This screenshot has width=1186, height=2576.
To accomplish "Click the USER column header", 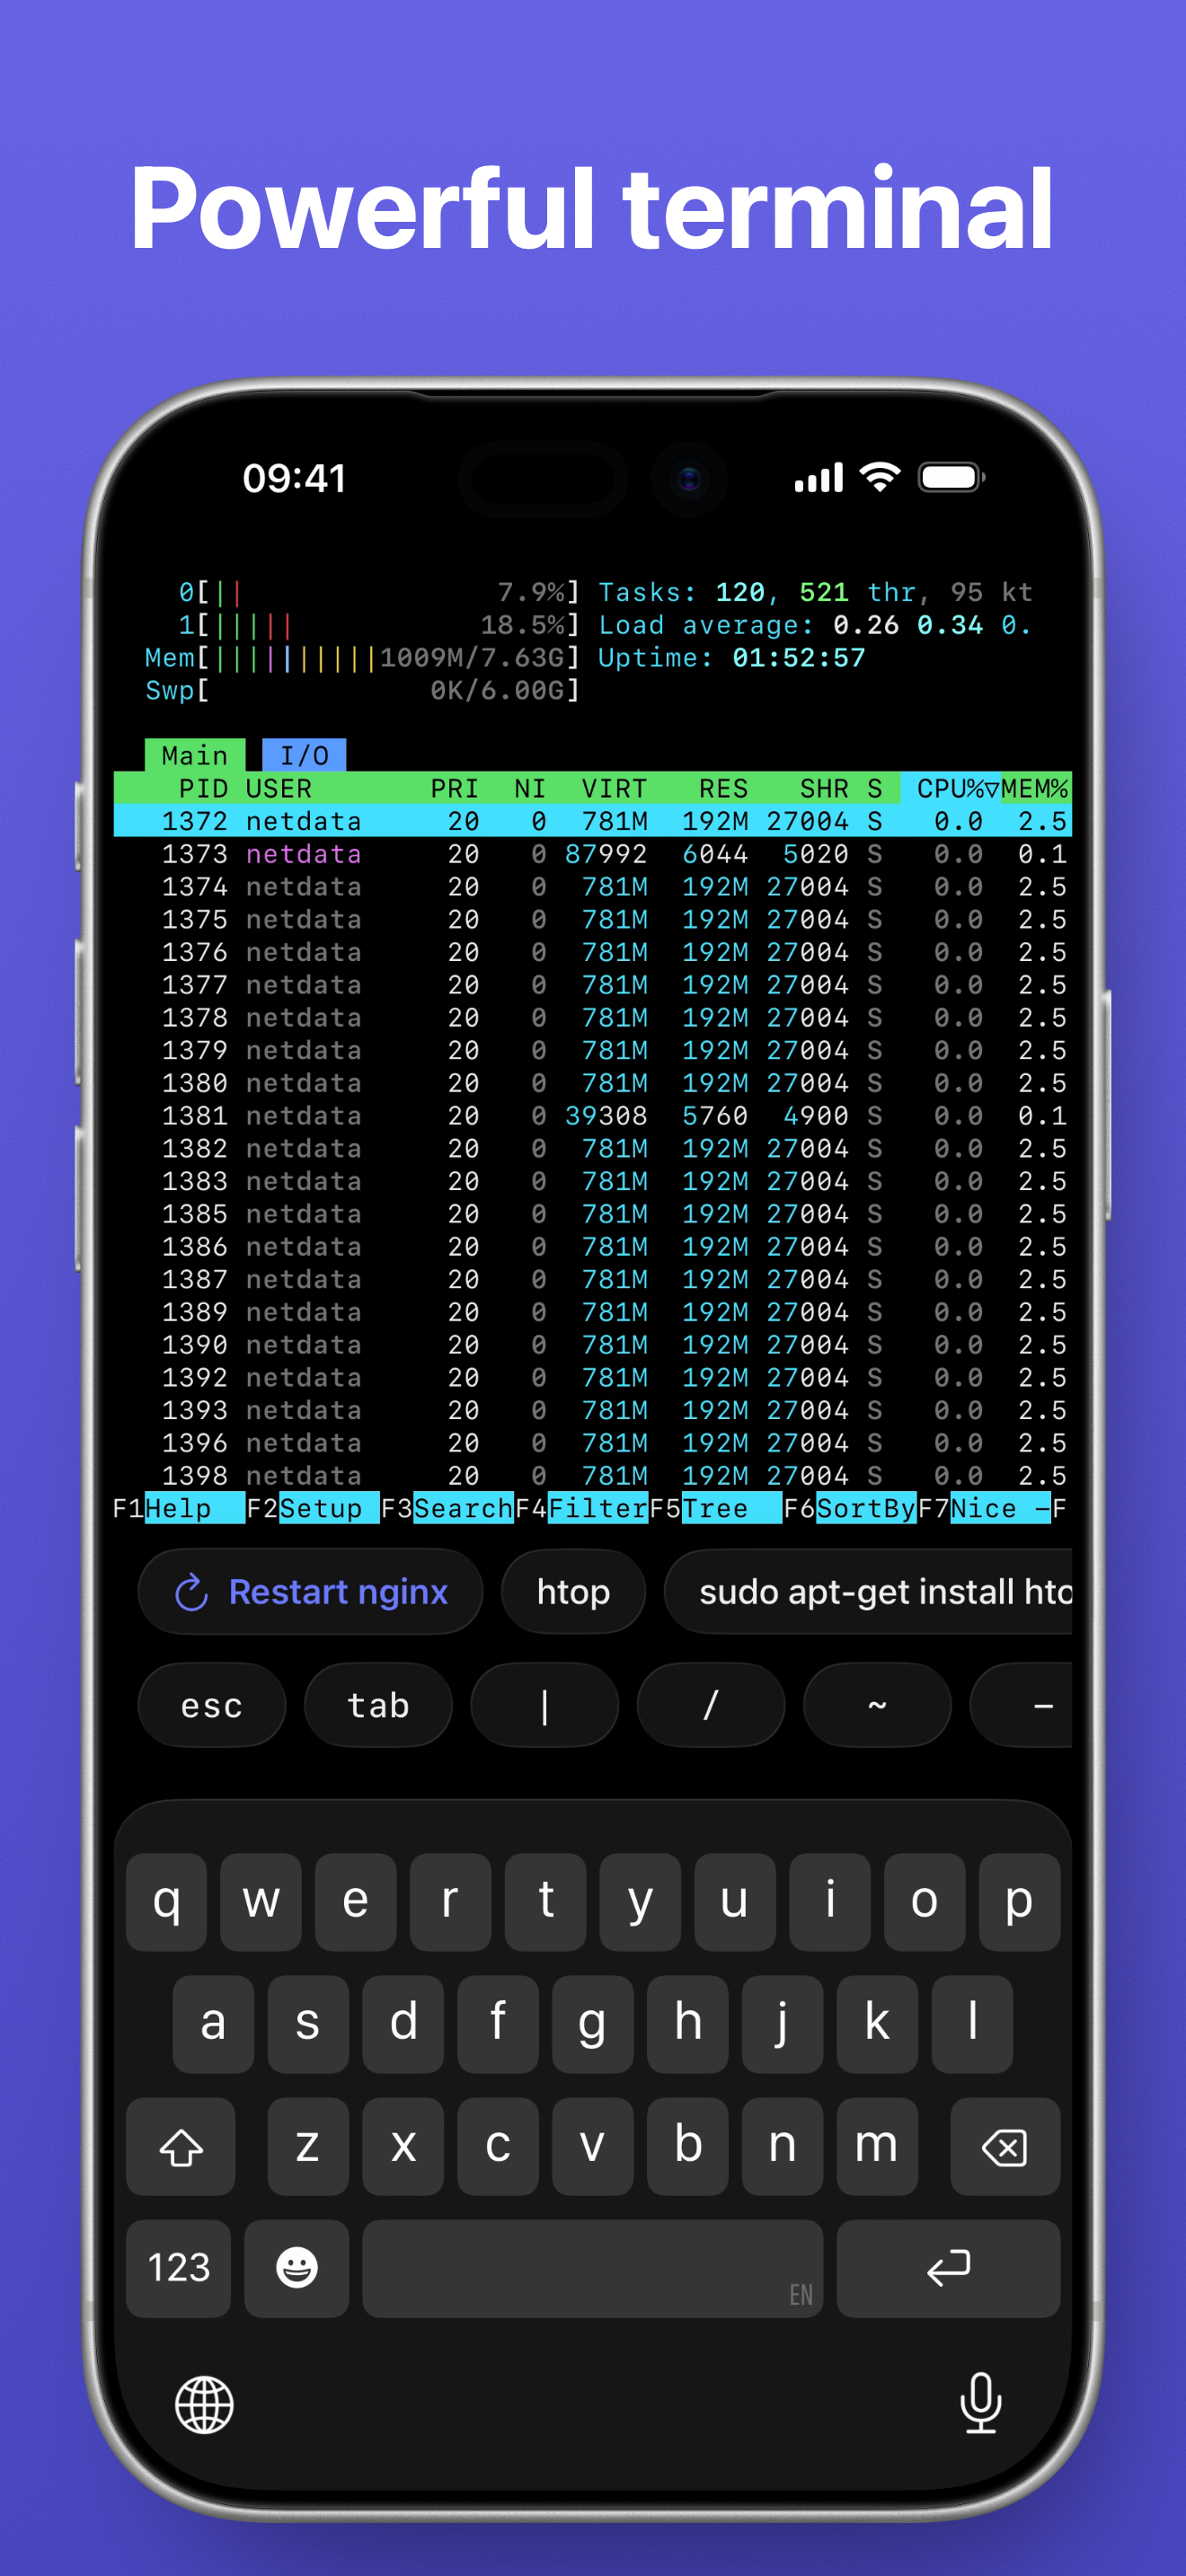I will 279,788.
